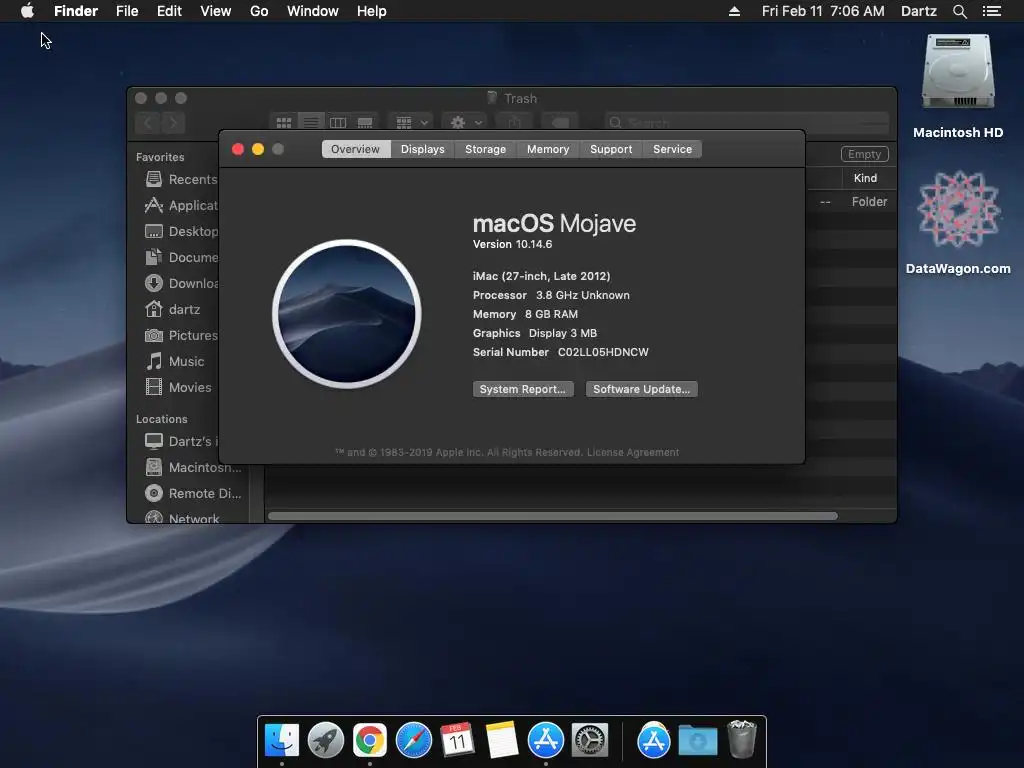Select Remote Disc in the Finder sidebar

coord(193,494)
